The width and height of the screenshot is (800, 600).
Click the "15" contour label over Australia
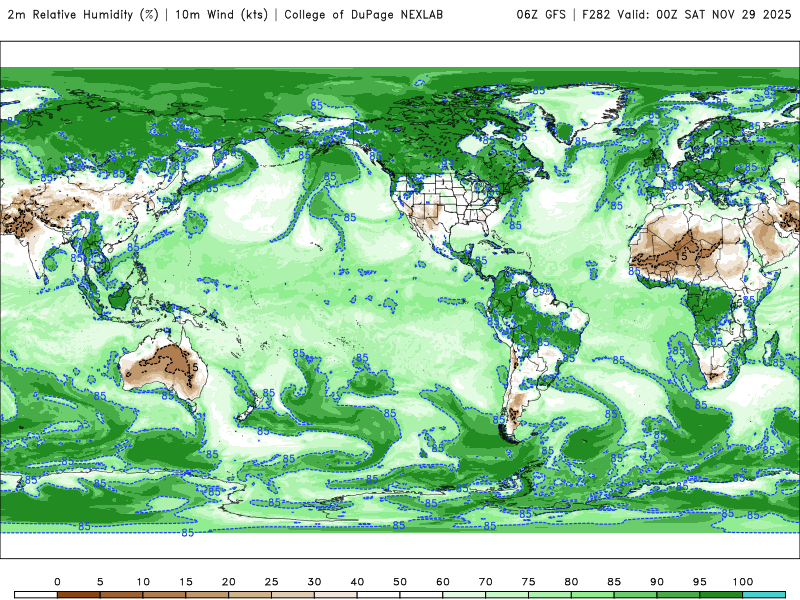192,367
